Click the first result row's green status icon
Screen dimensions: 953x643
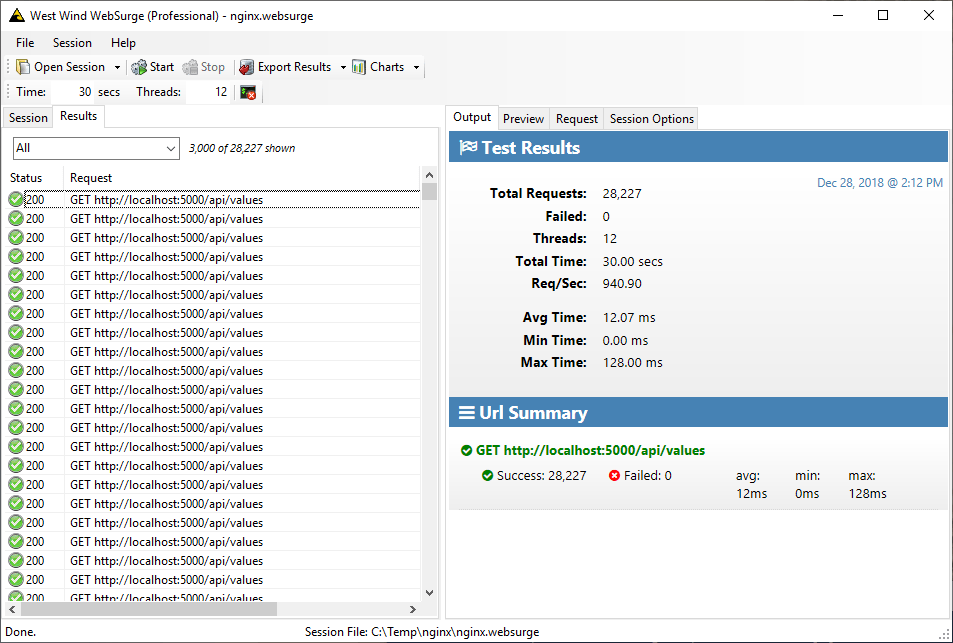point(16,200)
